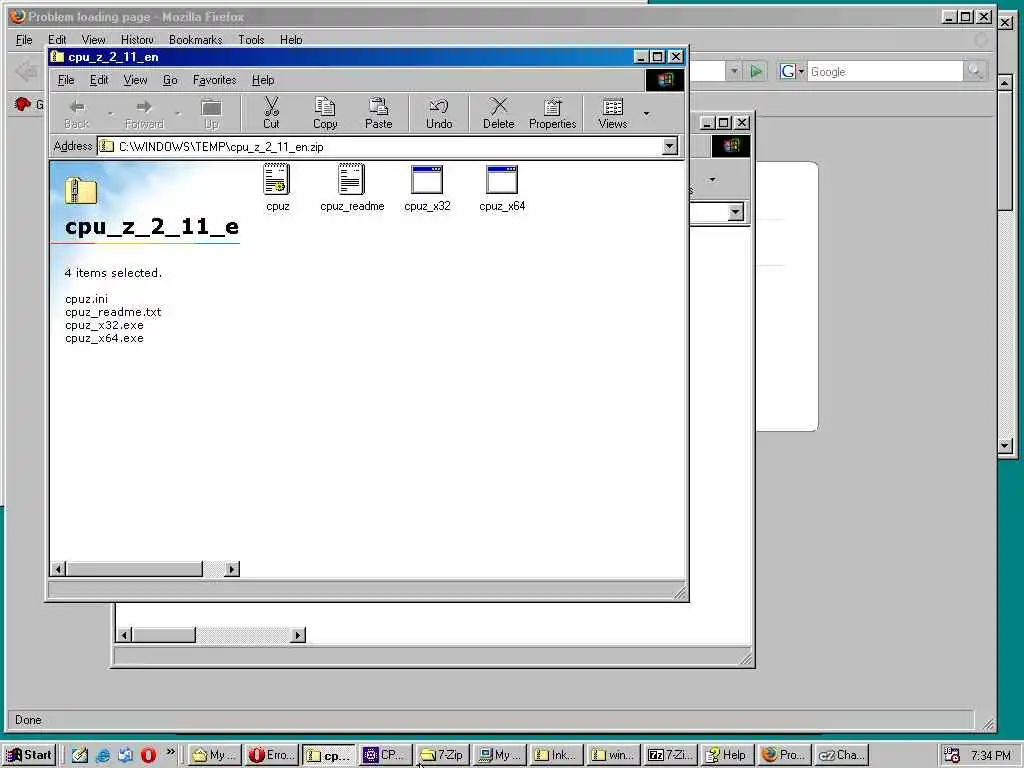Select the cpuz_readme text file icon
Image resolution: width=1024 pixels, height=768 pixels.
pos(351,180)
